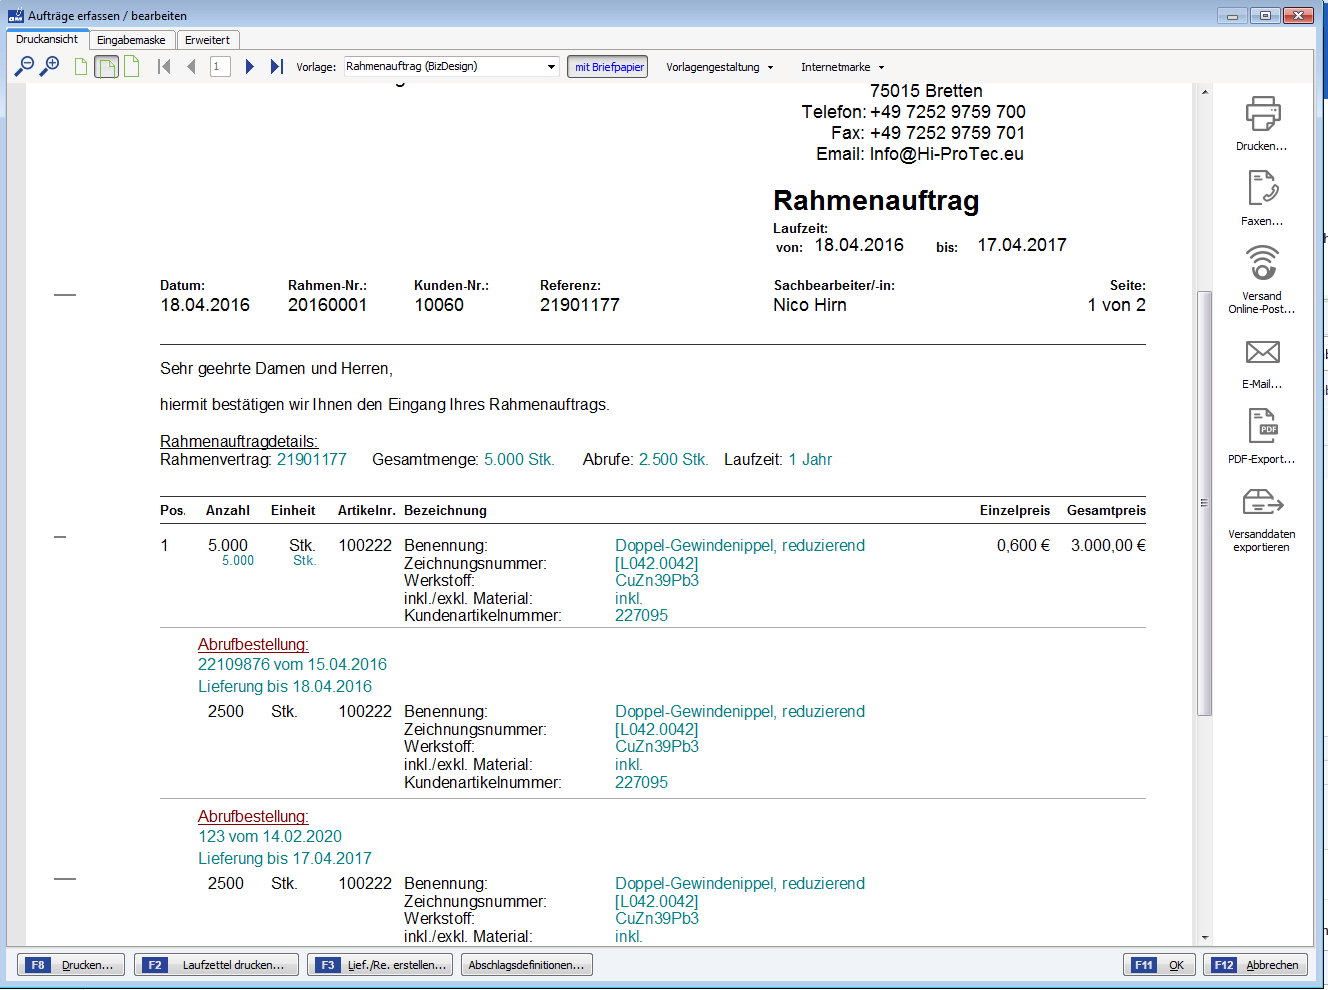1328x990 pixels.
Task: Select the single page view icon
Action: tap(81, 67)
